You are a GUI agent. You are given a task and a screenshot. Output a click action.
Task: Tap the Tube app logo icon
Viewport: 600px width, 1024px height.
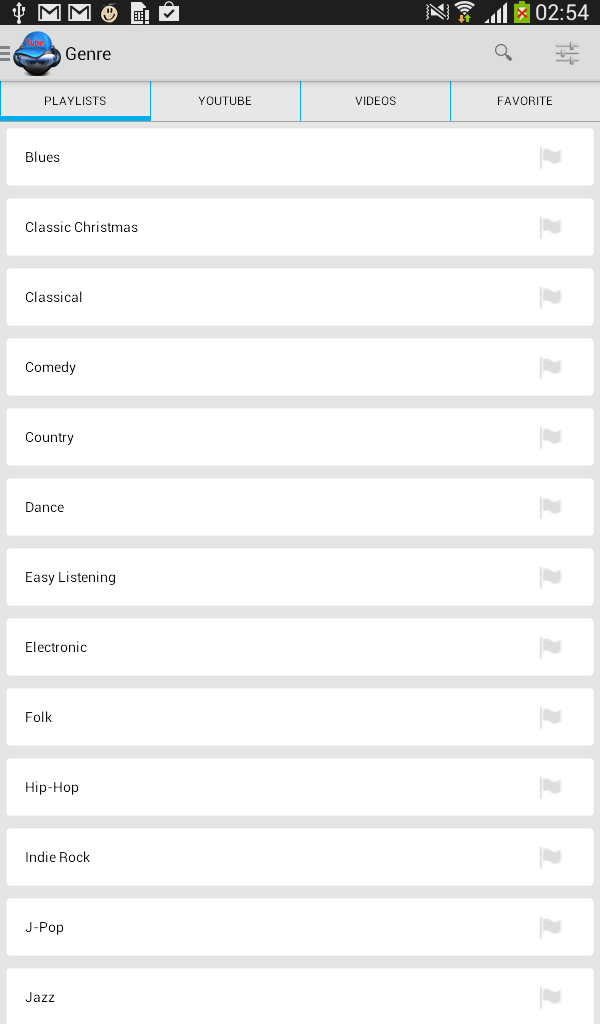point(37,53)
